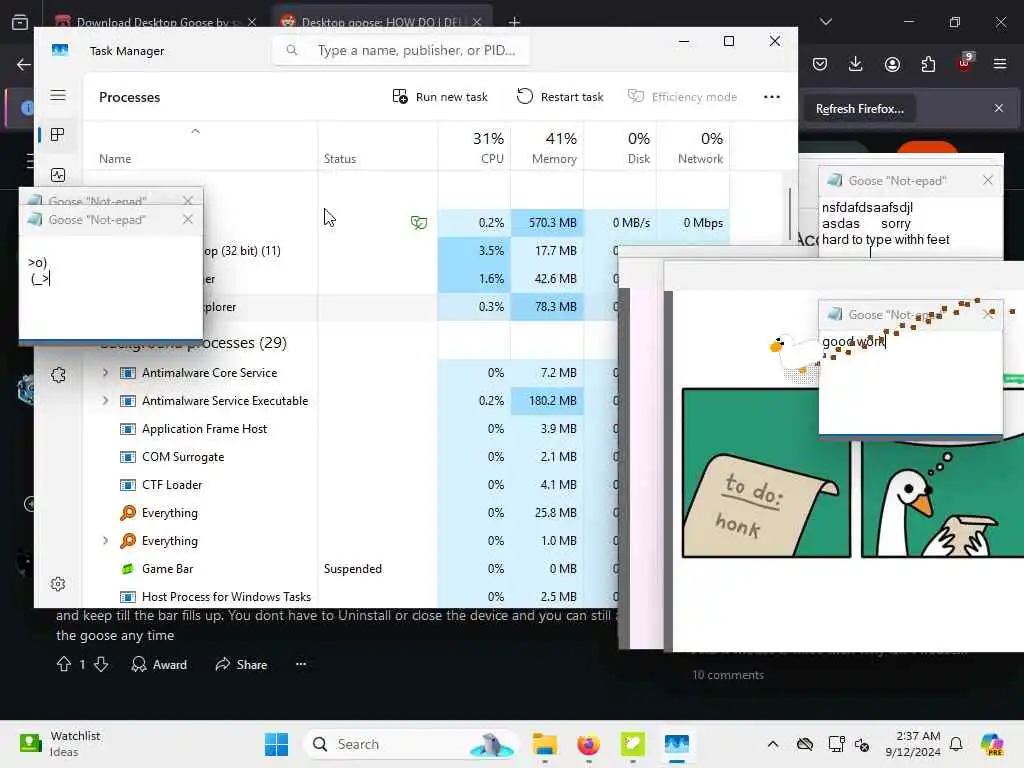Close the Goose Not-epad window with >o) text

[x=188, y=219]
